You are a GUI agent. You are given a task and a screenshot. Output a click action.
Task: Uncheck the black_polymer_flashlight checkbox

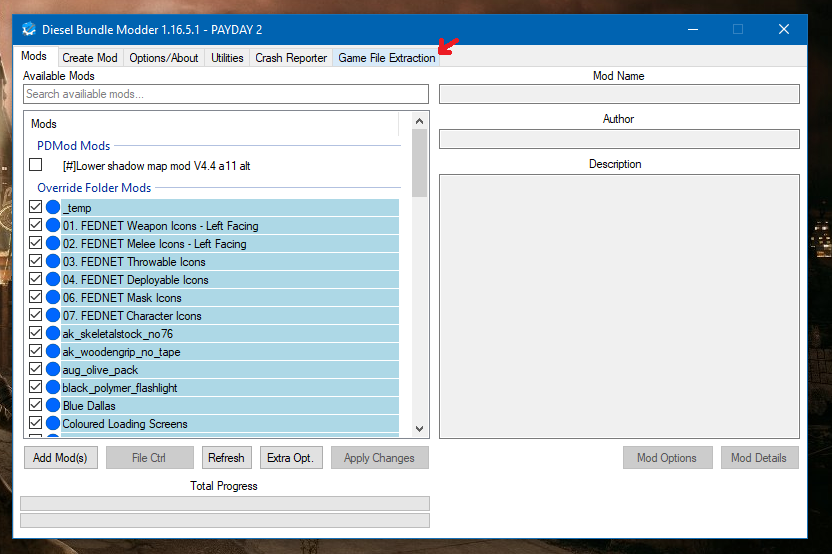click(x=36, y=387)
